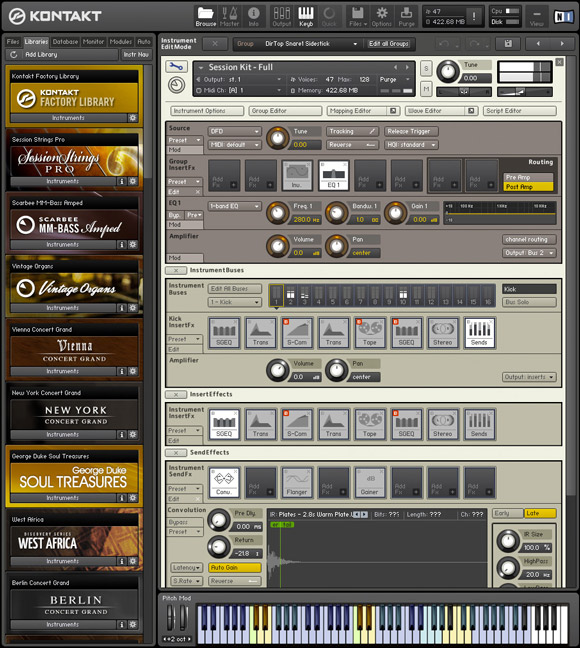Click the Mapping Editor button
The height and width of the screenshot is (648, 580).
[358, 111]
